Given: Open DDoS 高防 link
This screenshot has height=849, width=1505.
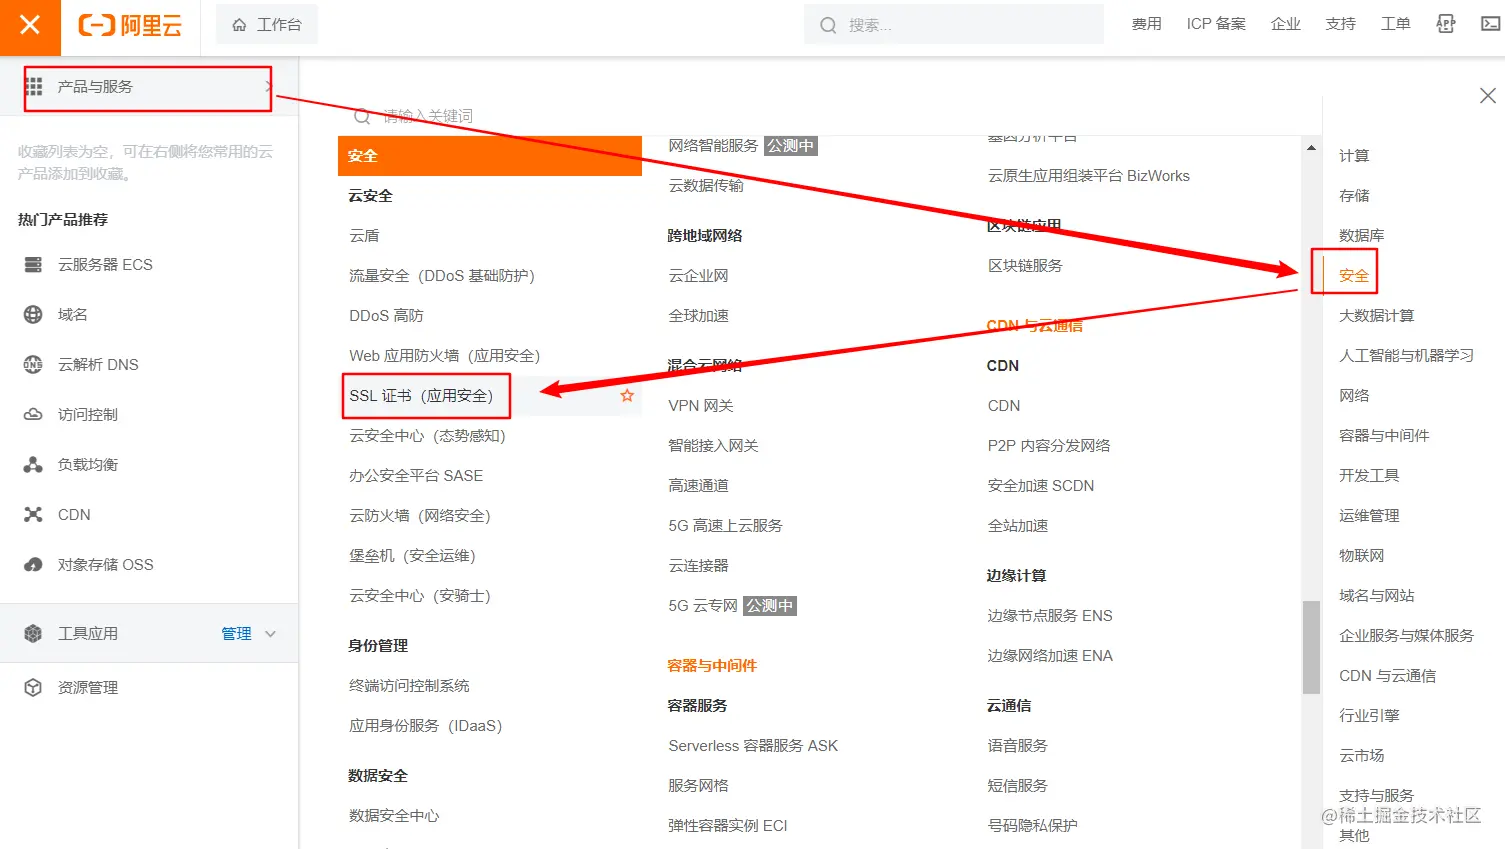Looking at the screenshot, I should (x=386, y=315).
